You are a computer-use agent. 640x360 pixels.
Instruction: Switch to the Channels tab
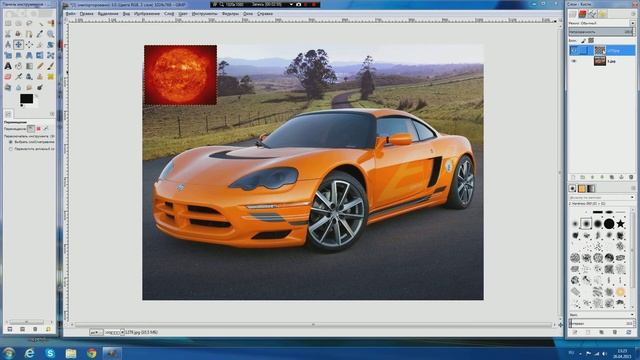pos(582,14)
